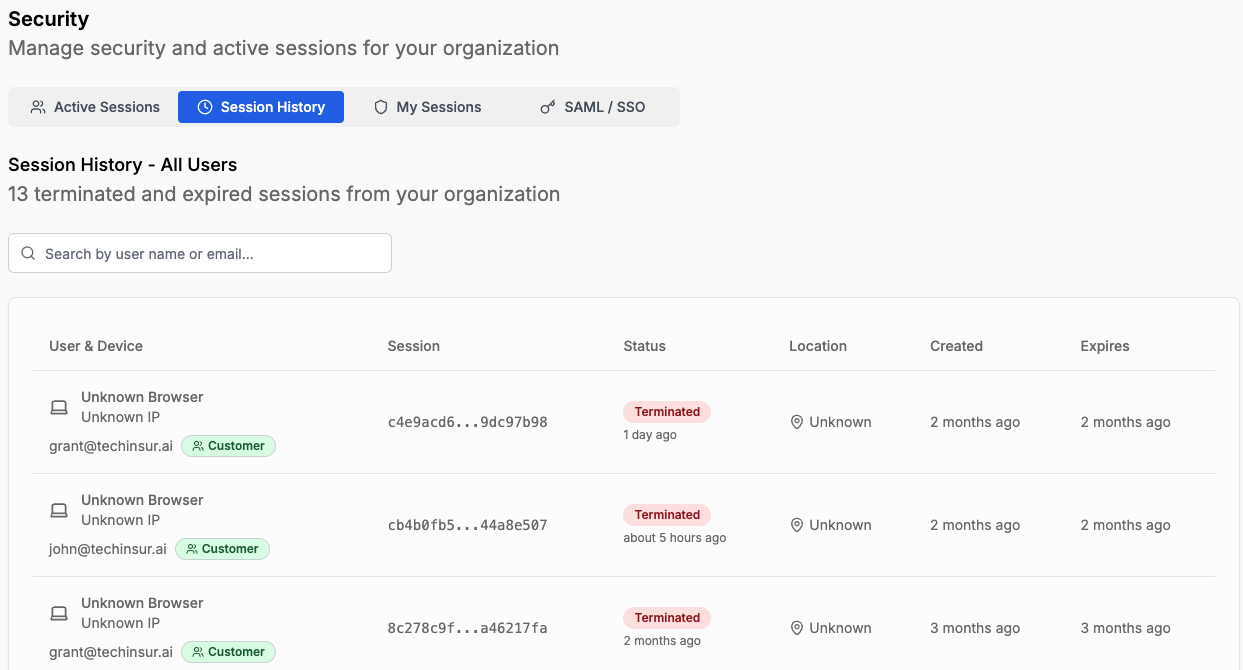Screen dimensions: 1243x670
Task: Switch to the My Sessions tab
Action: click(428, 107)
